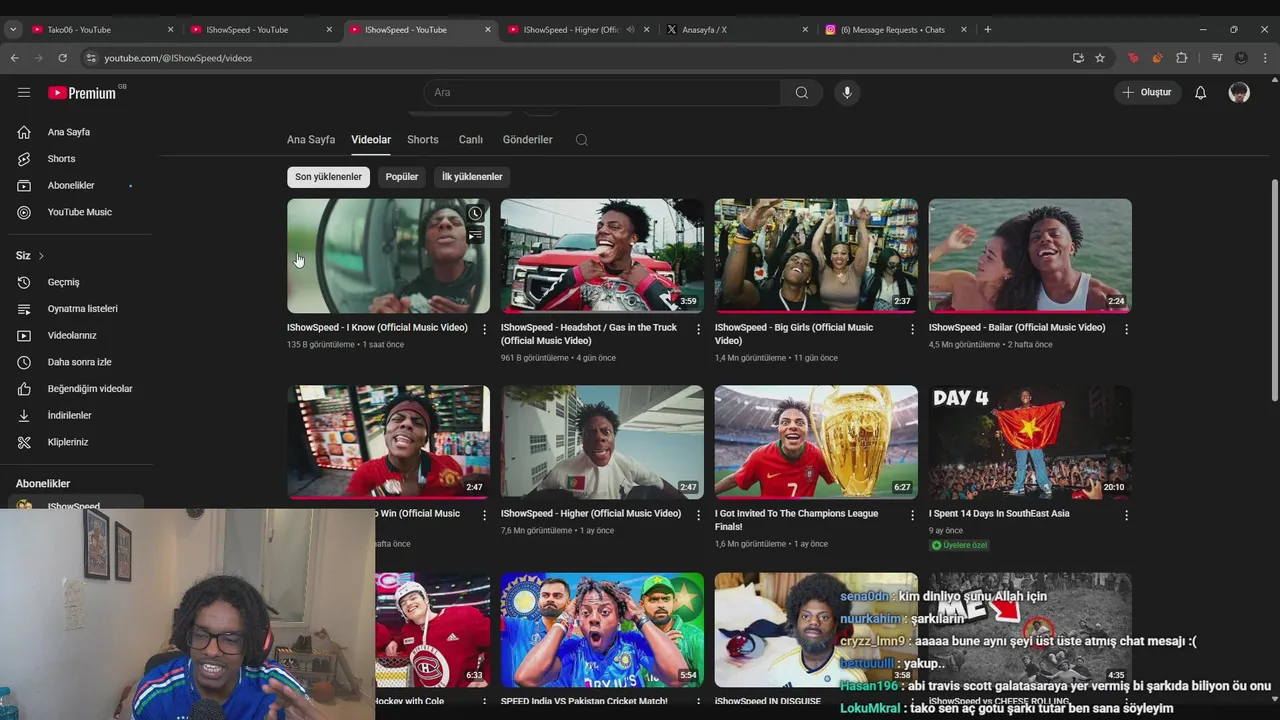Viewport: 1280px width, 720px height.
Task: Search within channel using magnifier icon
Action: (582, 140)
